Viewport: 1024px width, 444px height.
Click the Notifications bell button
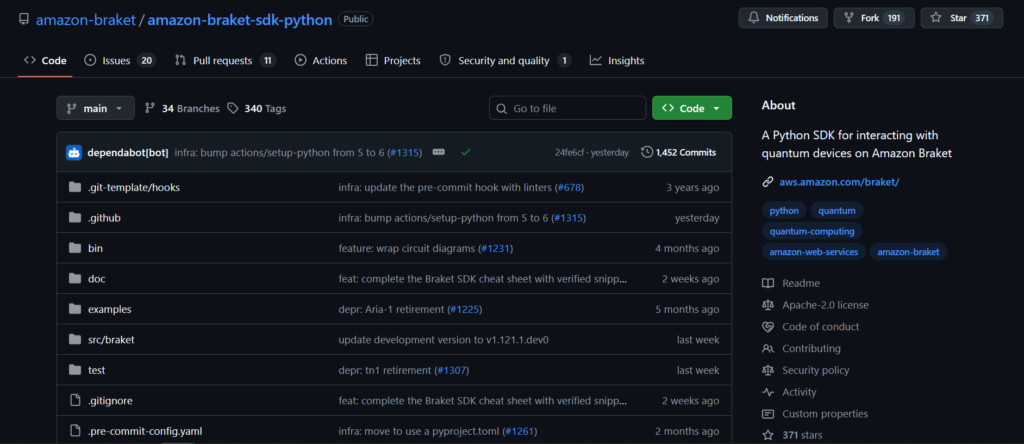(783, 18)
